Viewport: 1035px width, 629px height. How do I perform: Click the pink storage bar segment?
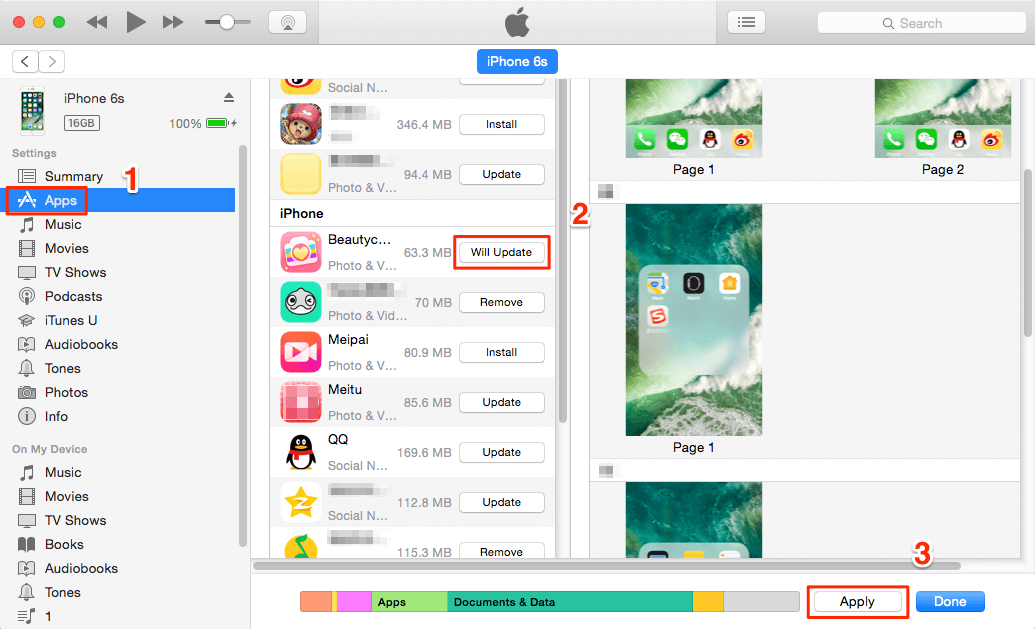(354, 602)
